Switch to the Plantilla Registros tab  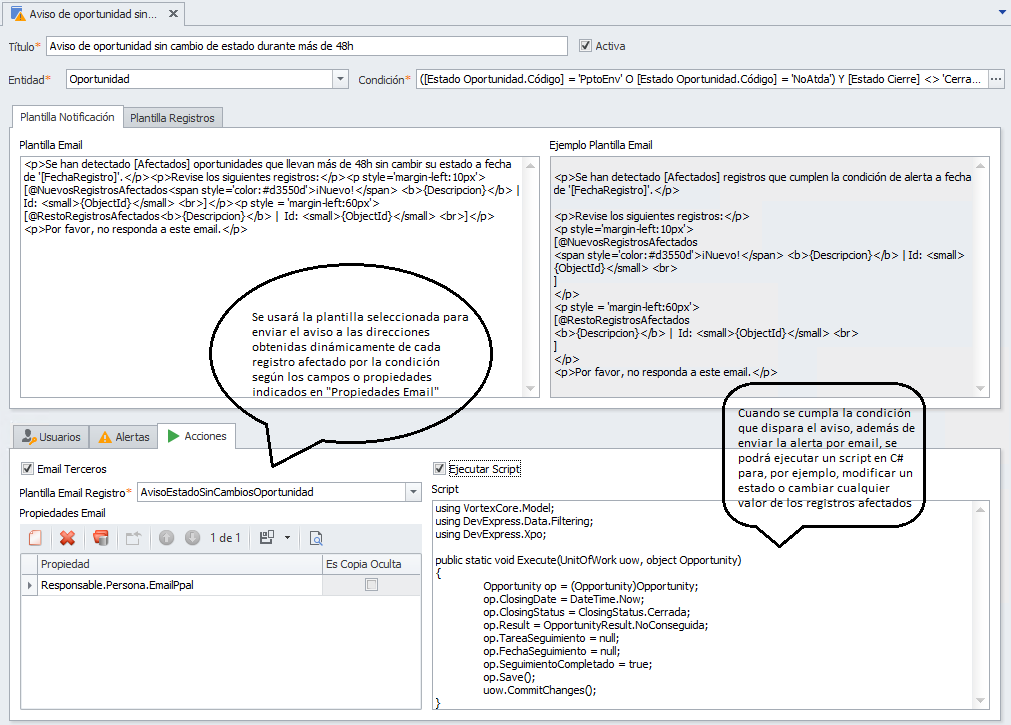[x=172, y=118]
